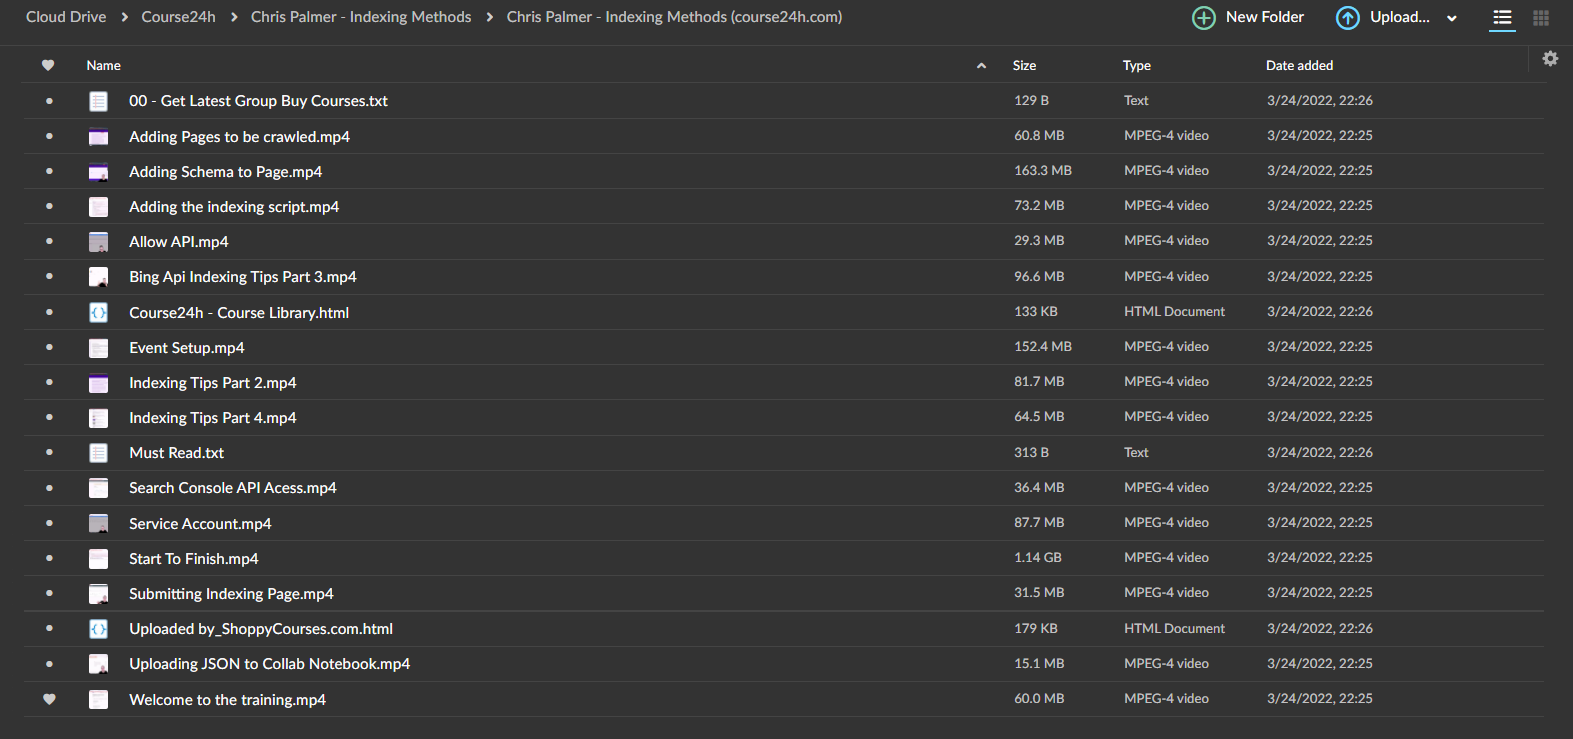Go to Course24h breadcrumb folder

[x=178, y=17]
